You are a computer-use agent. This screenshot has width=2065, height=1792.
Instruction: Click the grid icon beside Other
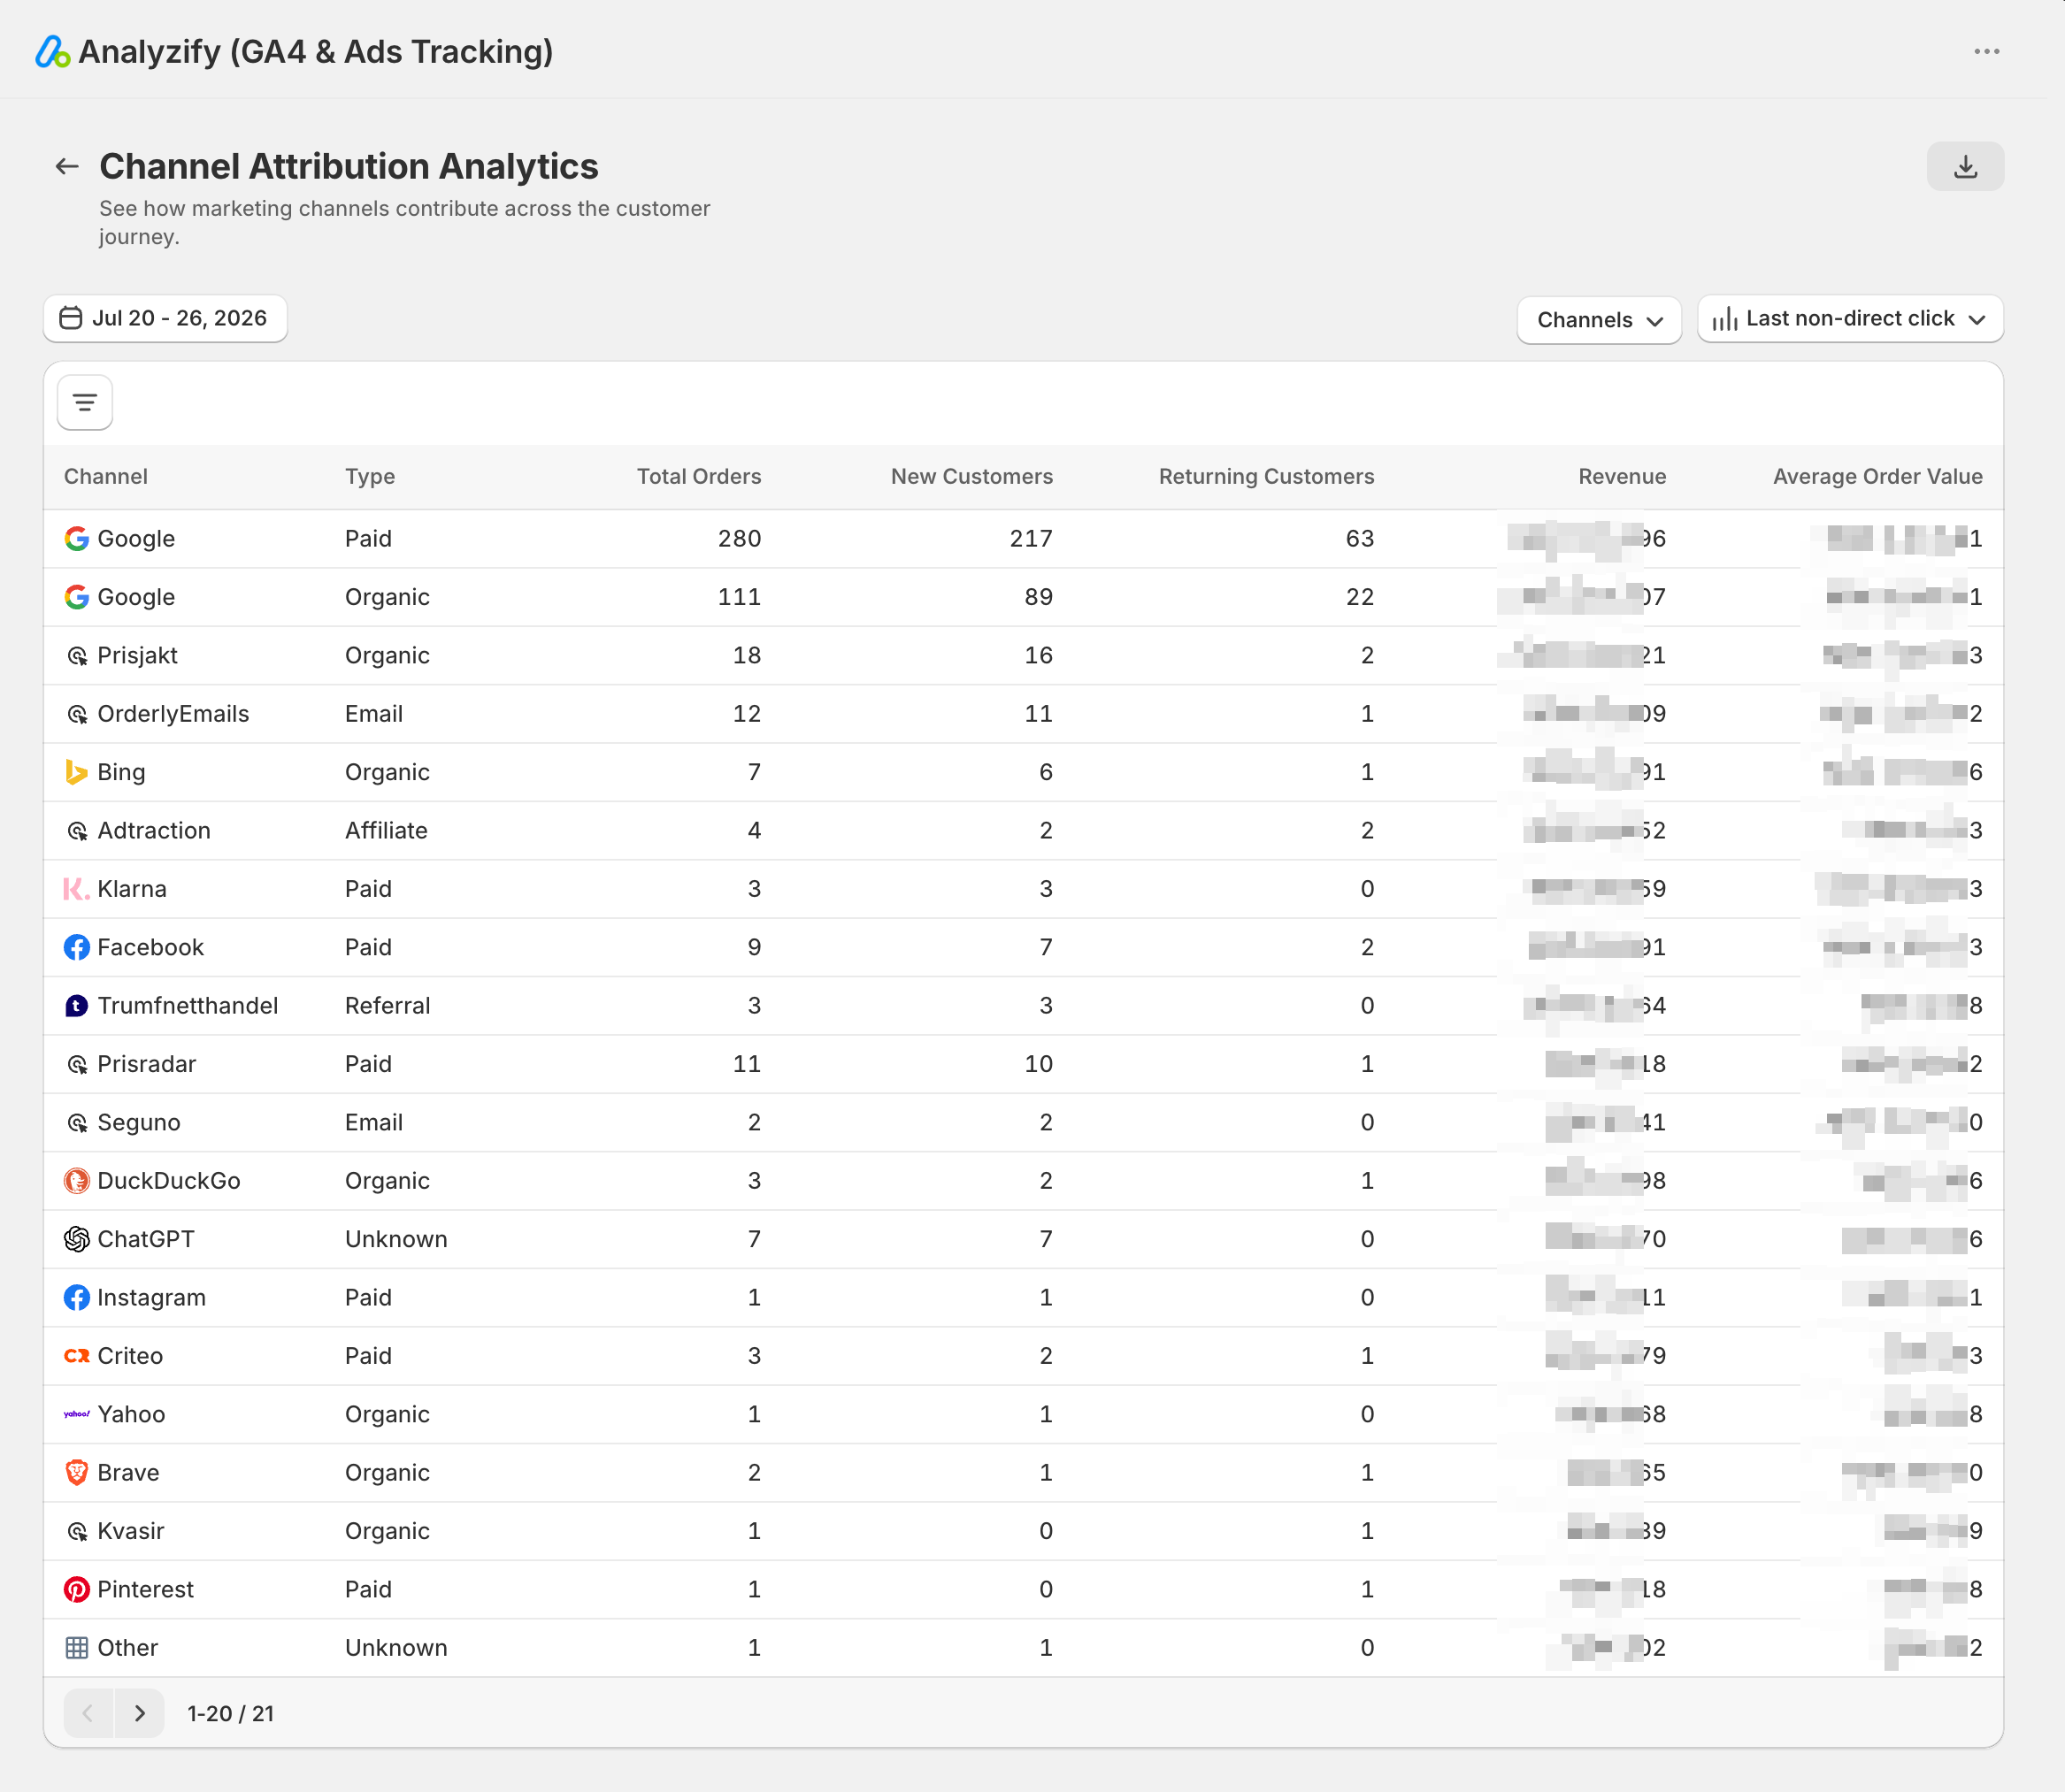click(77, 1648)
